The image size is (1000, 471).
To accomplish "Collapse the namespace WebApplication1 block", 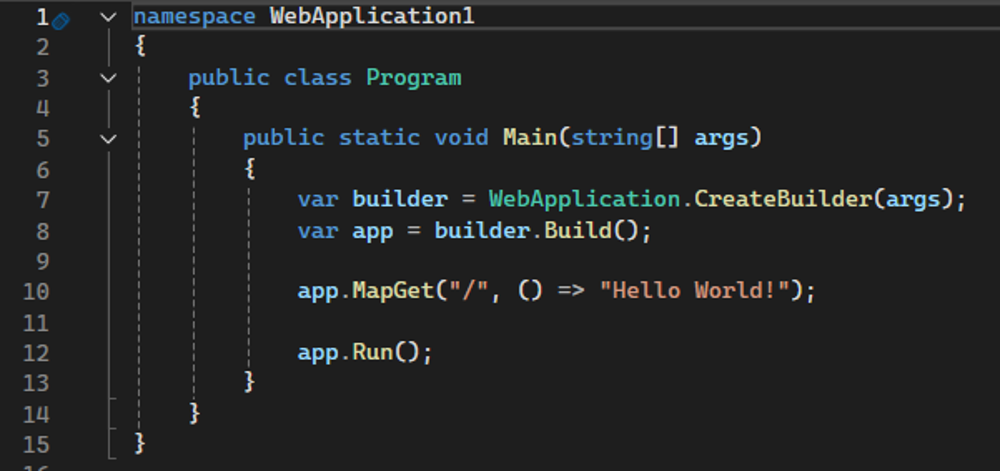I will [108, 17].
